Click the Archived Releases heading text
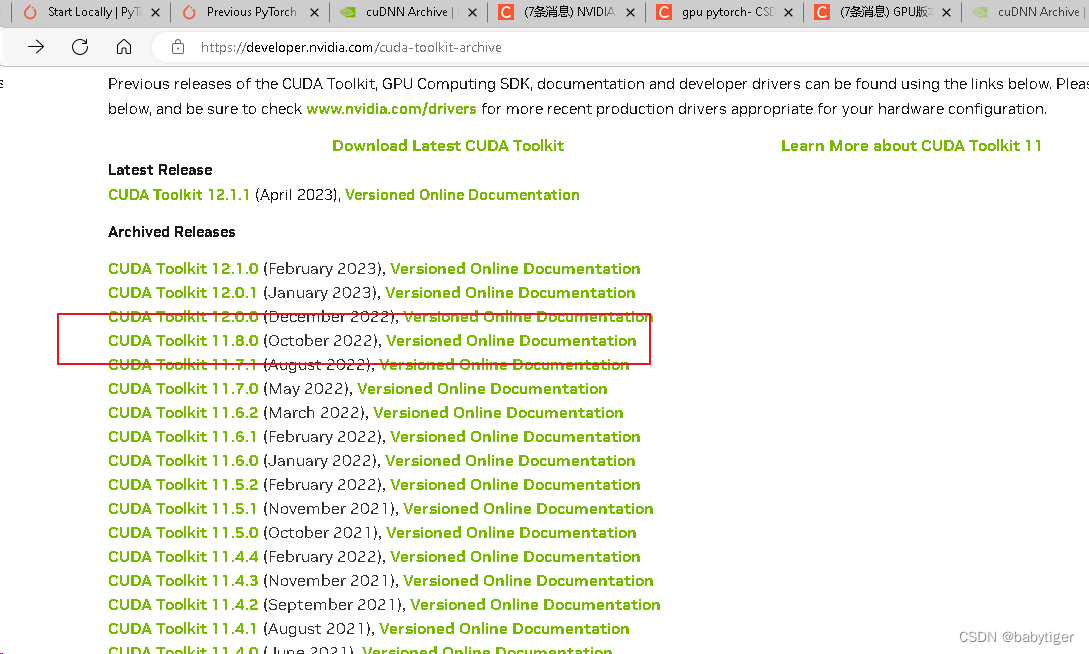Image resolution: width=1089 pixels, height=654 pixels. click(172, 232)
